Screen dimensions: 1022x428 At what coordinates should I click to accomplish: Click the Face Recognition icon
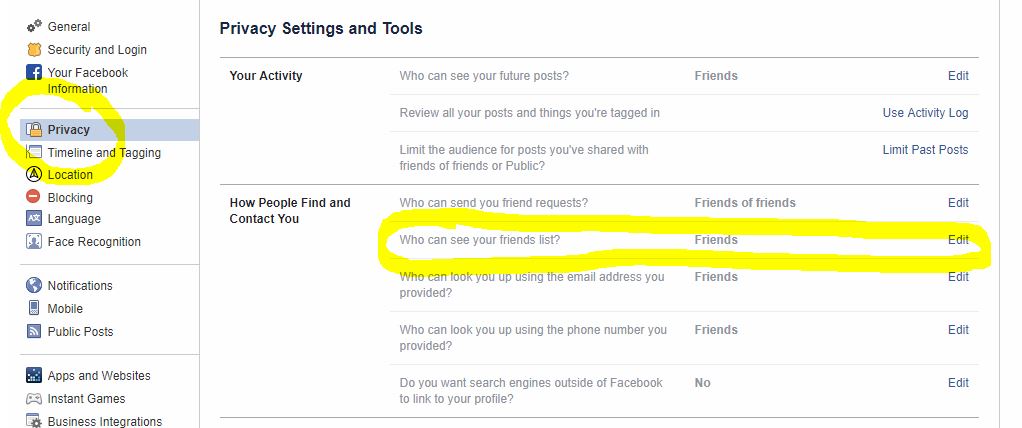34,241
